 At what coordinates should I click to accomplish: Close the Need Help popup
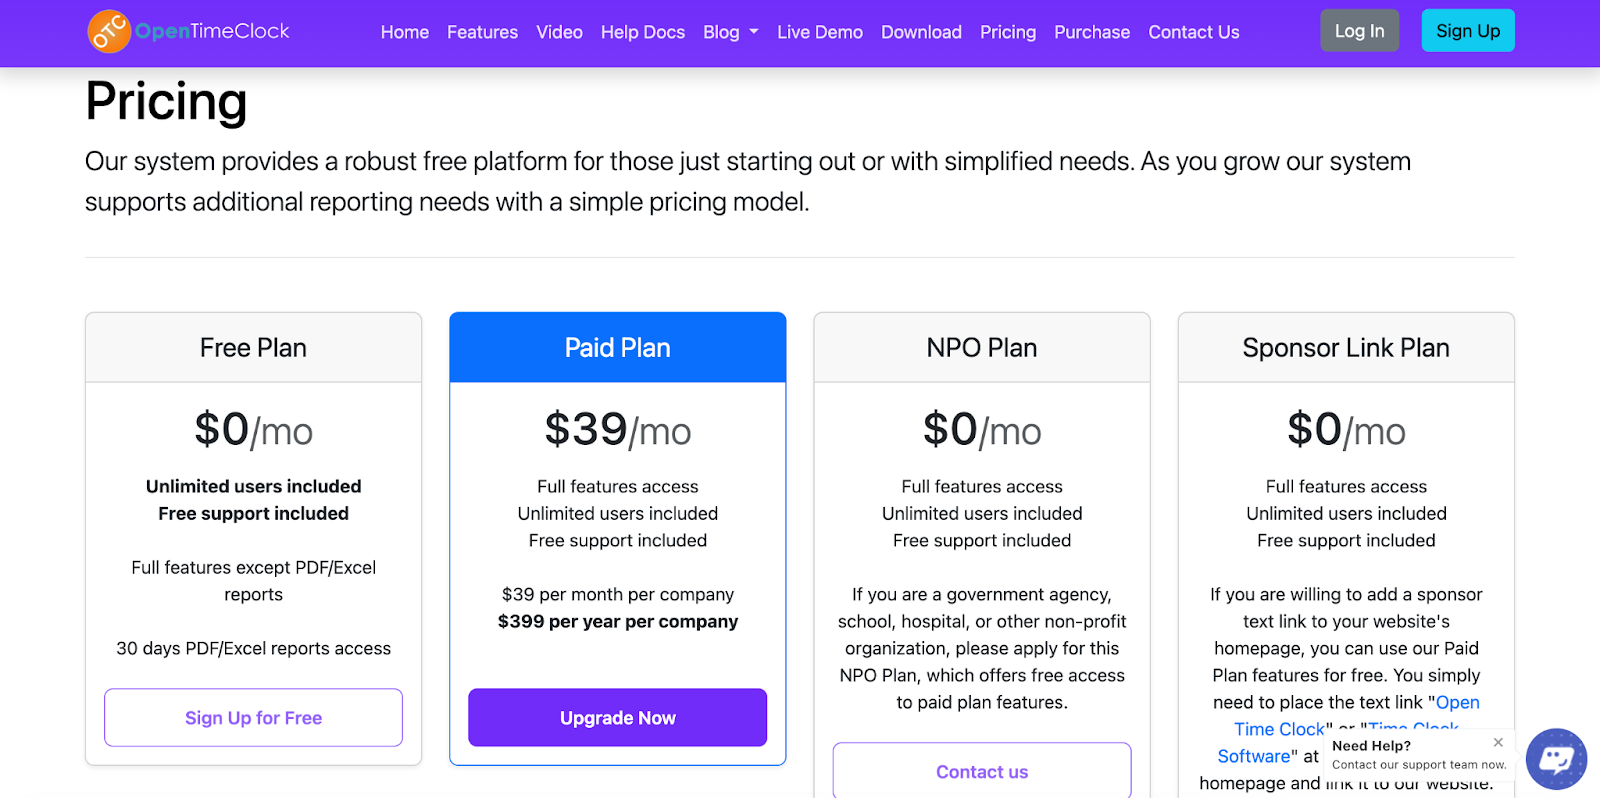pyautogui.click(x=1498, y=742)
